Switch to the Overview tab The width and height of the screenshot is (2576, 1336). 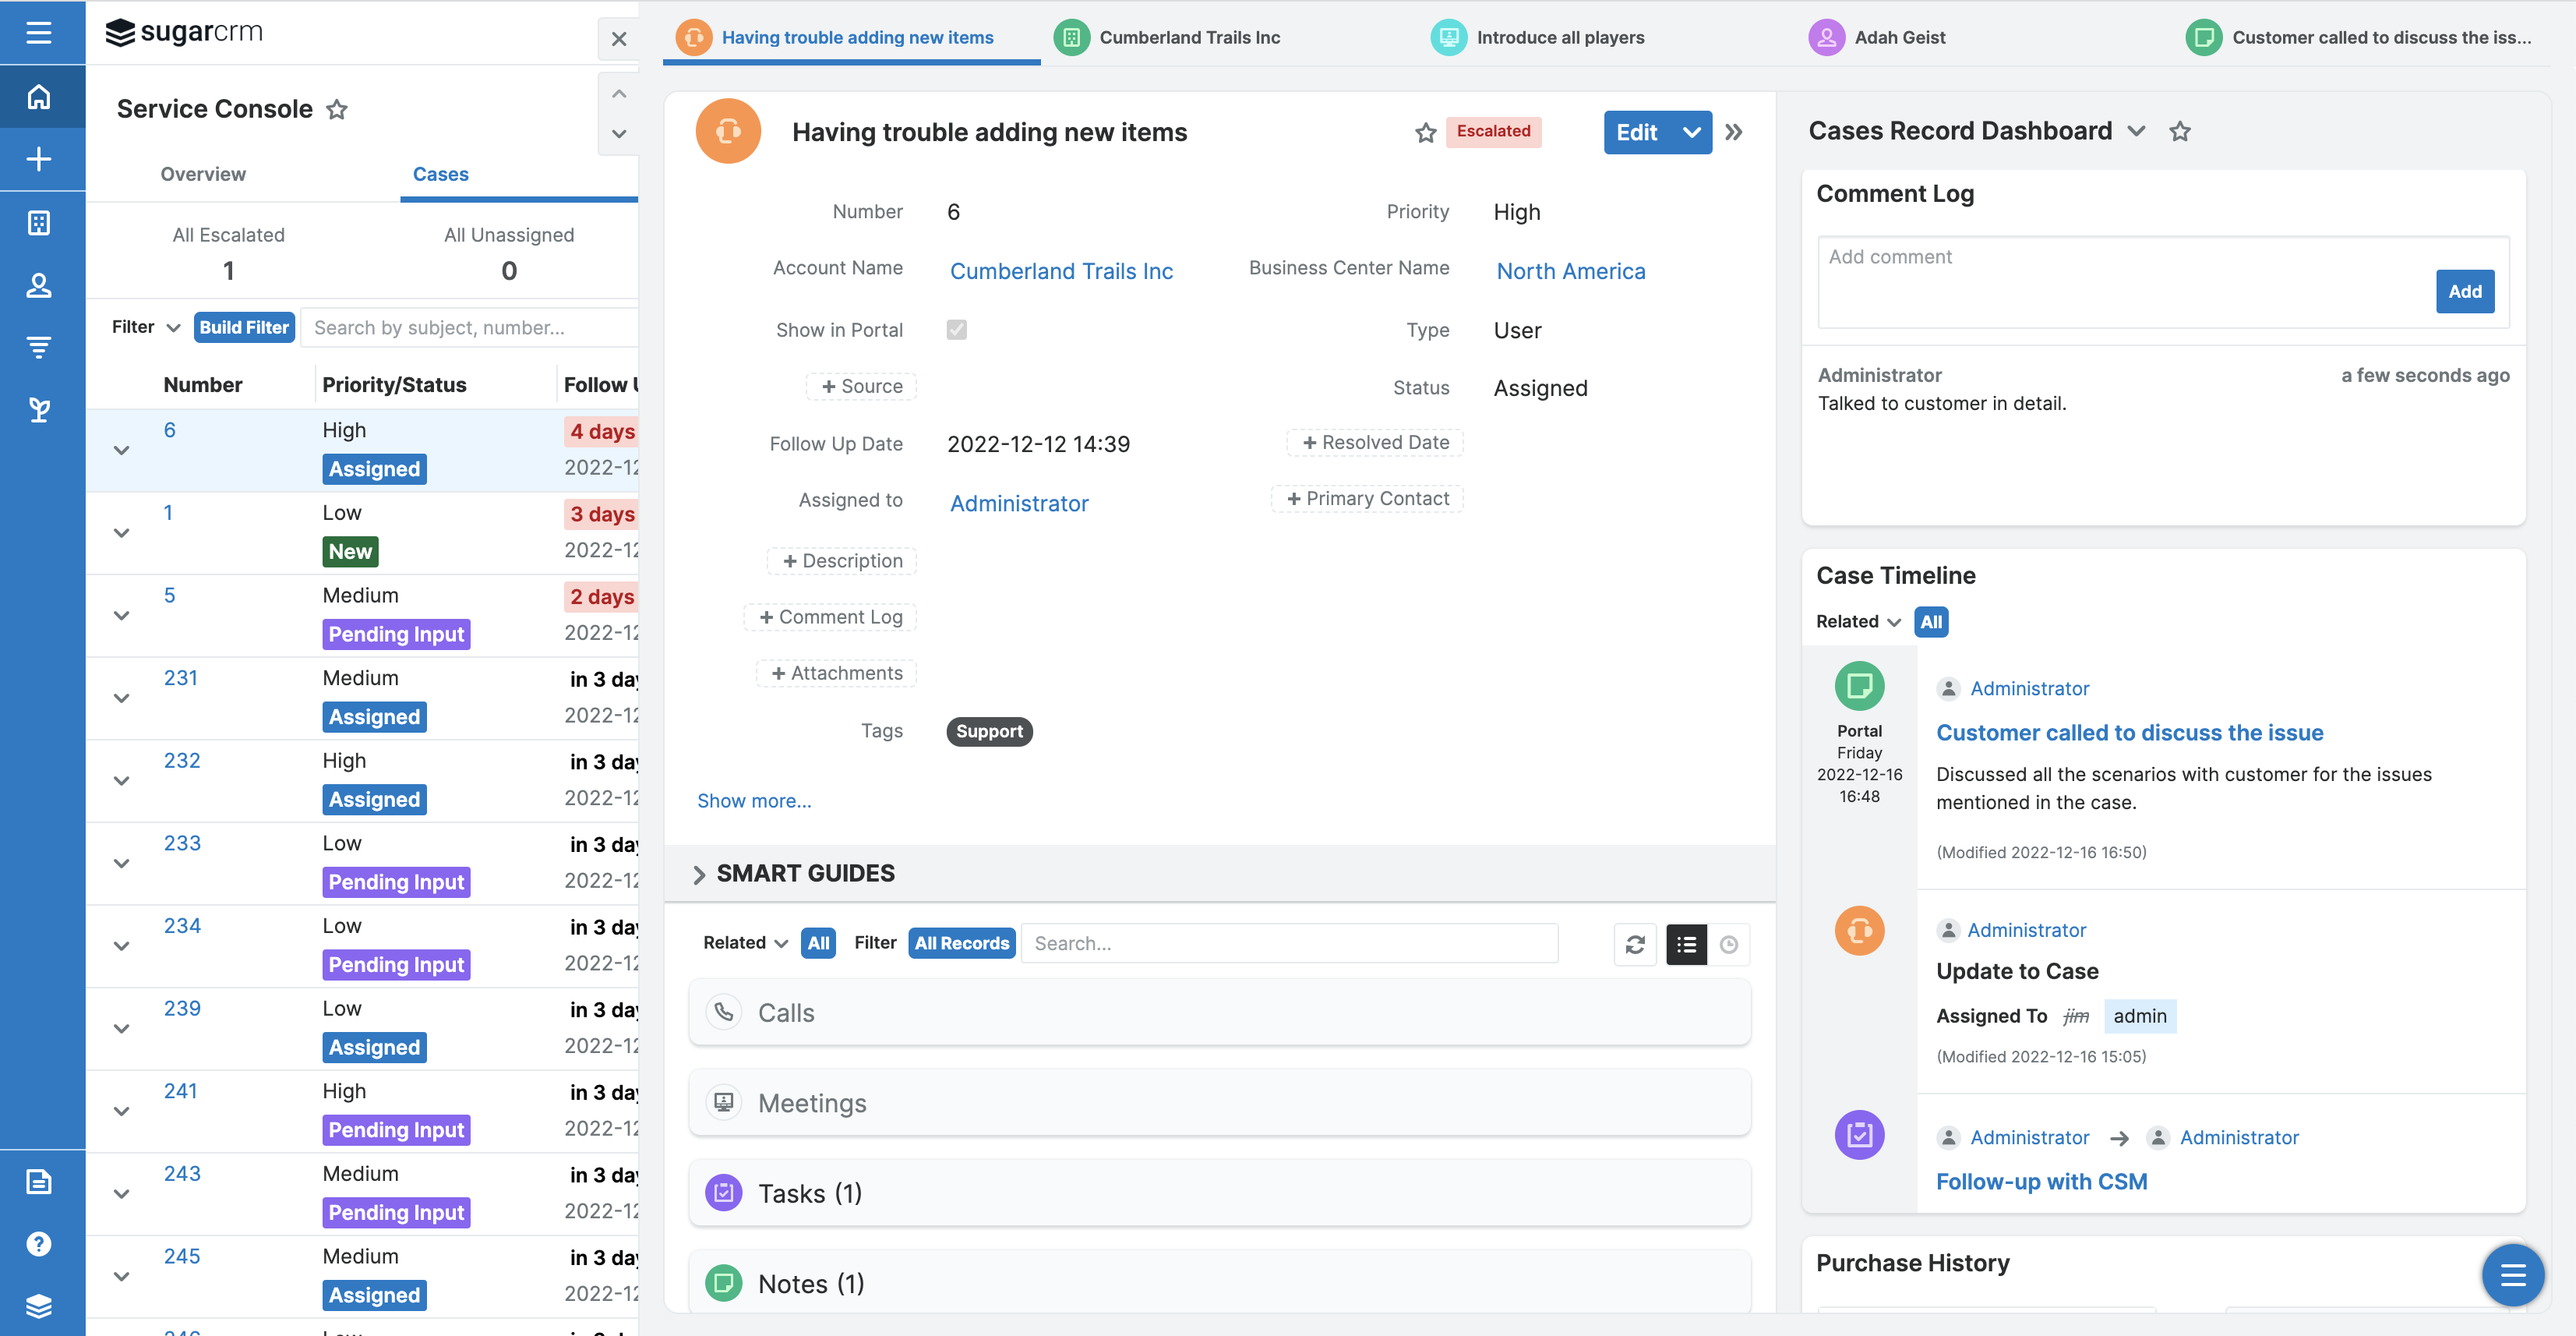203,174
